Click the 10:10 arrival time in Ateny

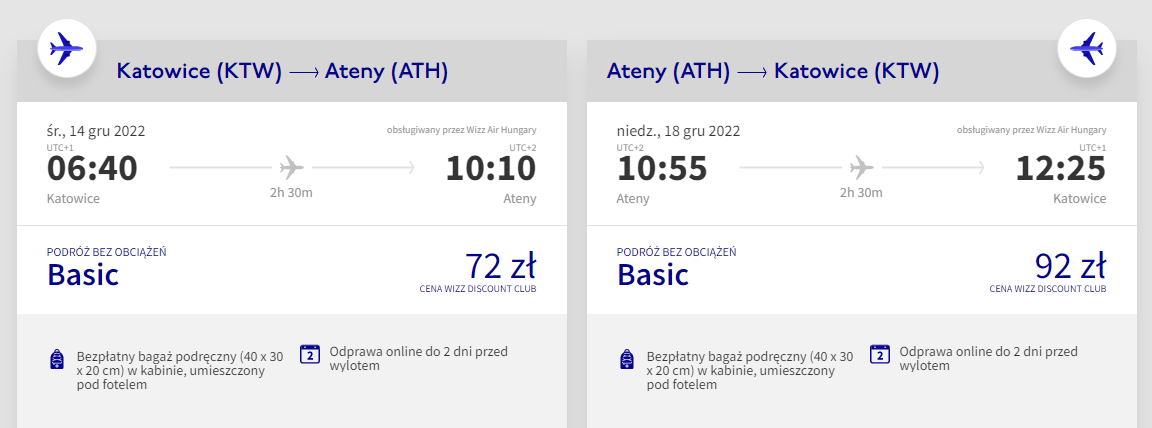(x=491, y=169)
